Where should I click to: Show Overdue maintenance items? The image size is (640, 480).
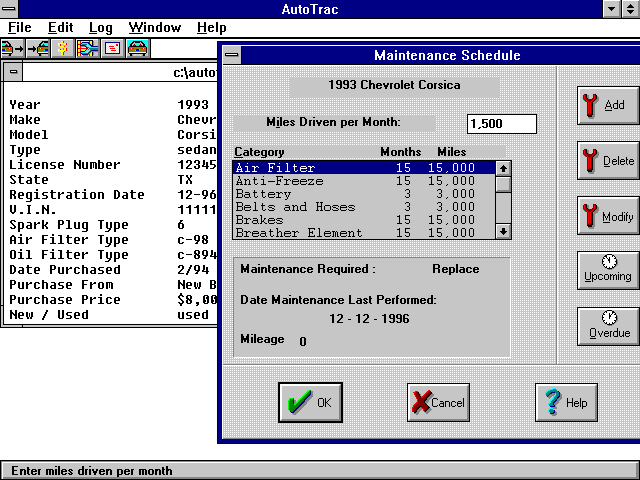[x=608, y=325]
